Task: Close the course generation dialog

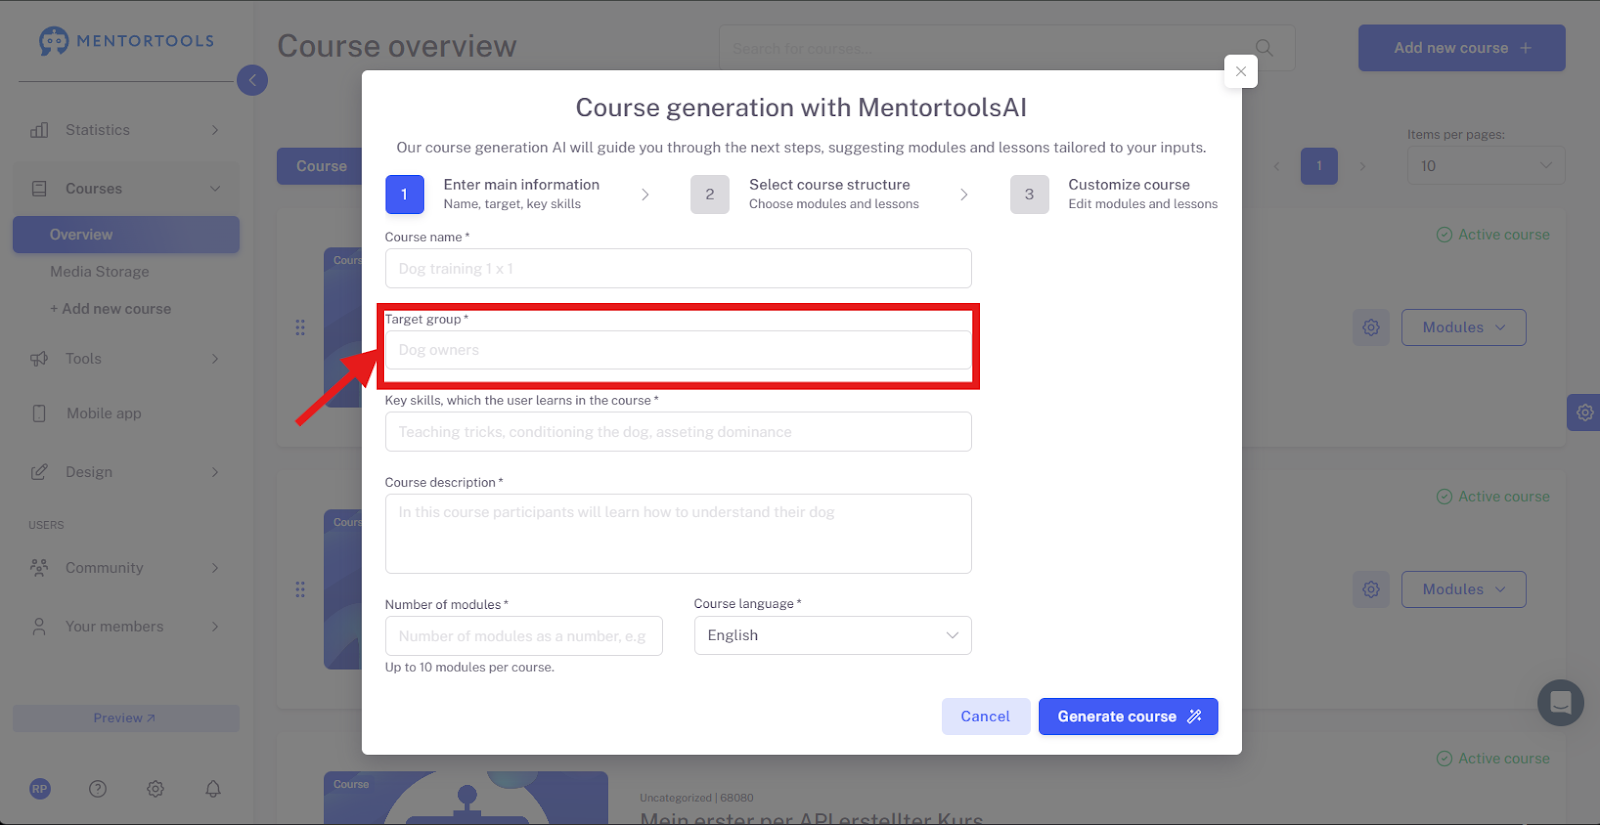Action: (1241, 71)
